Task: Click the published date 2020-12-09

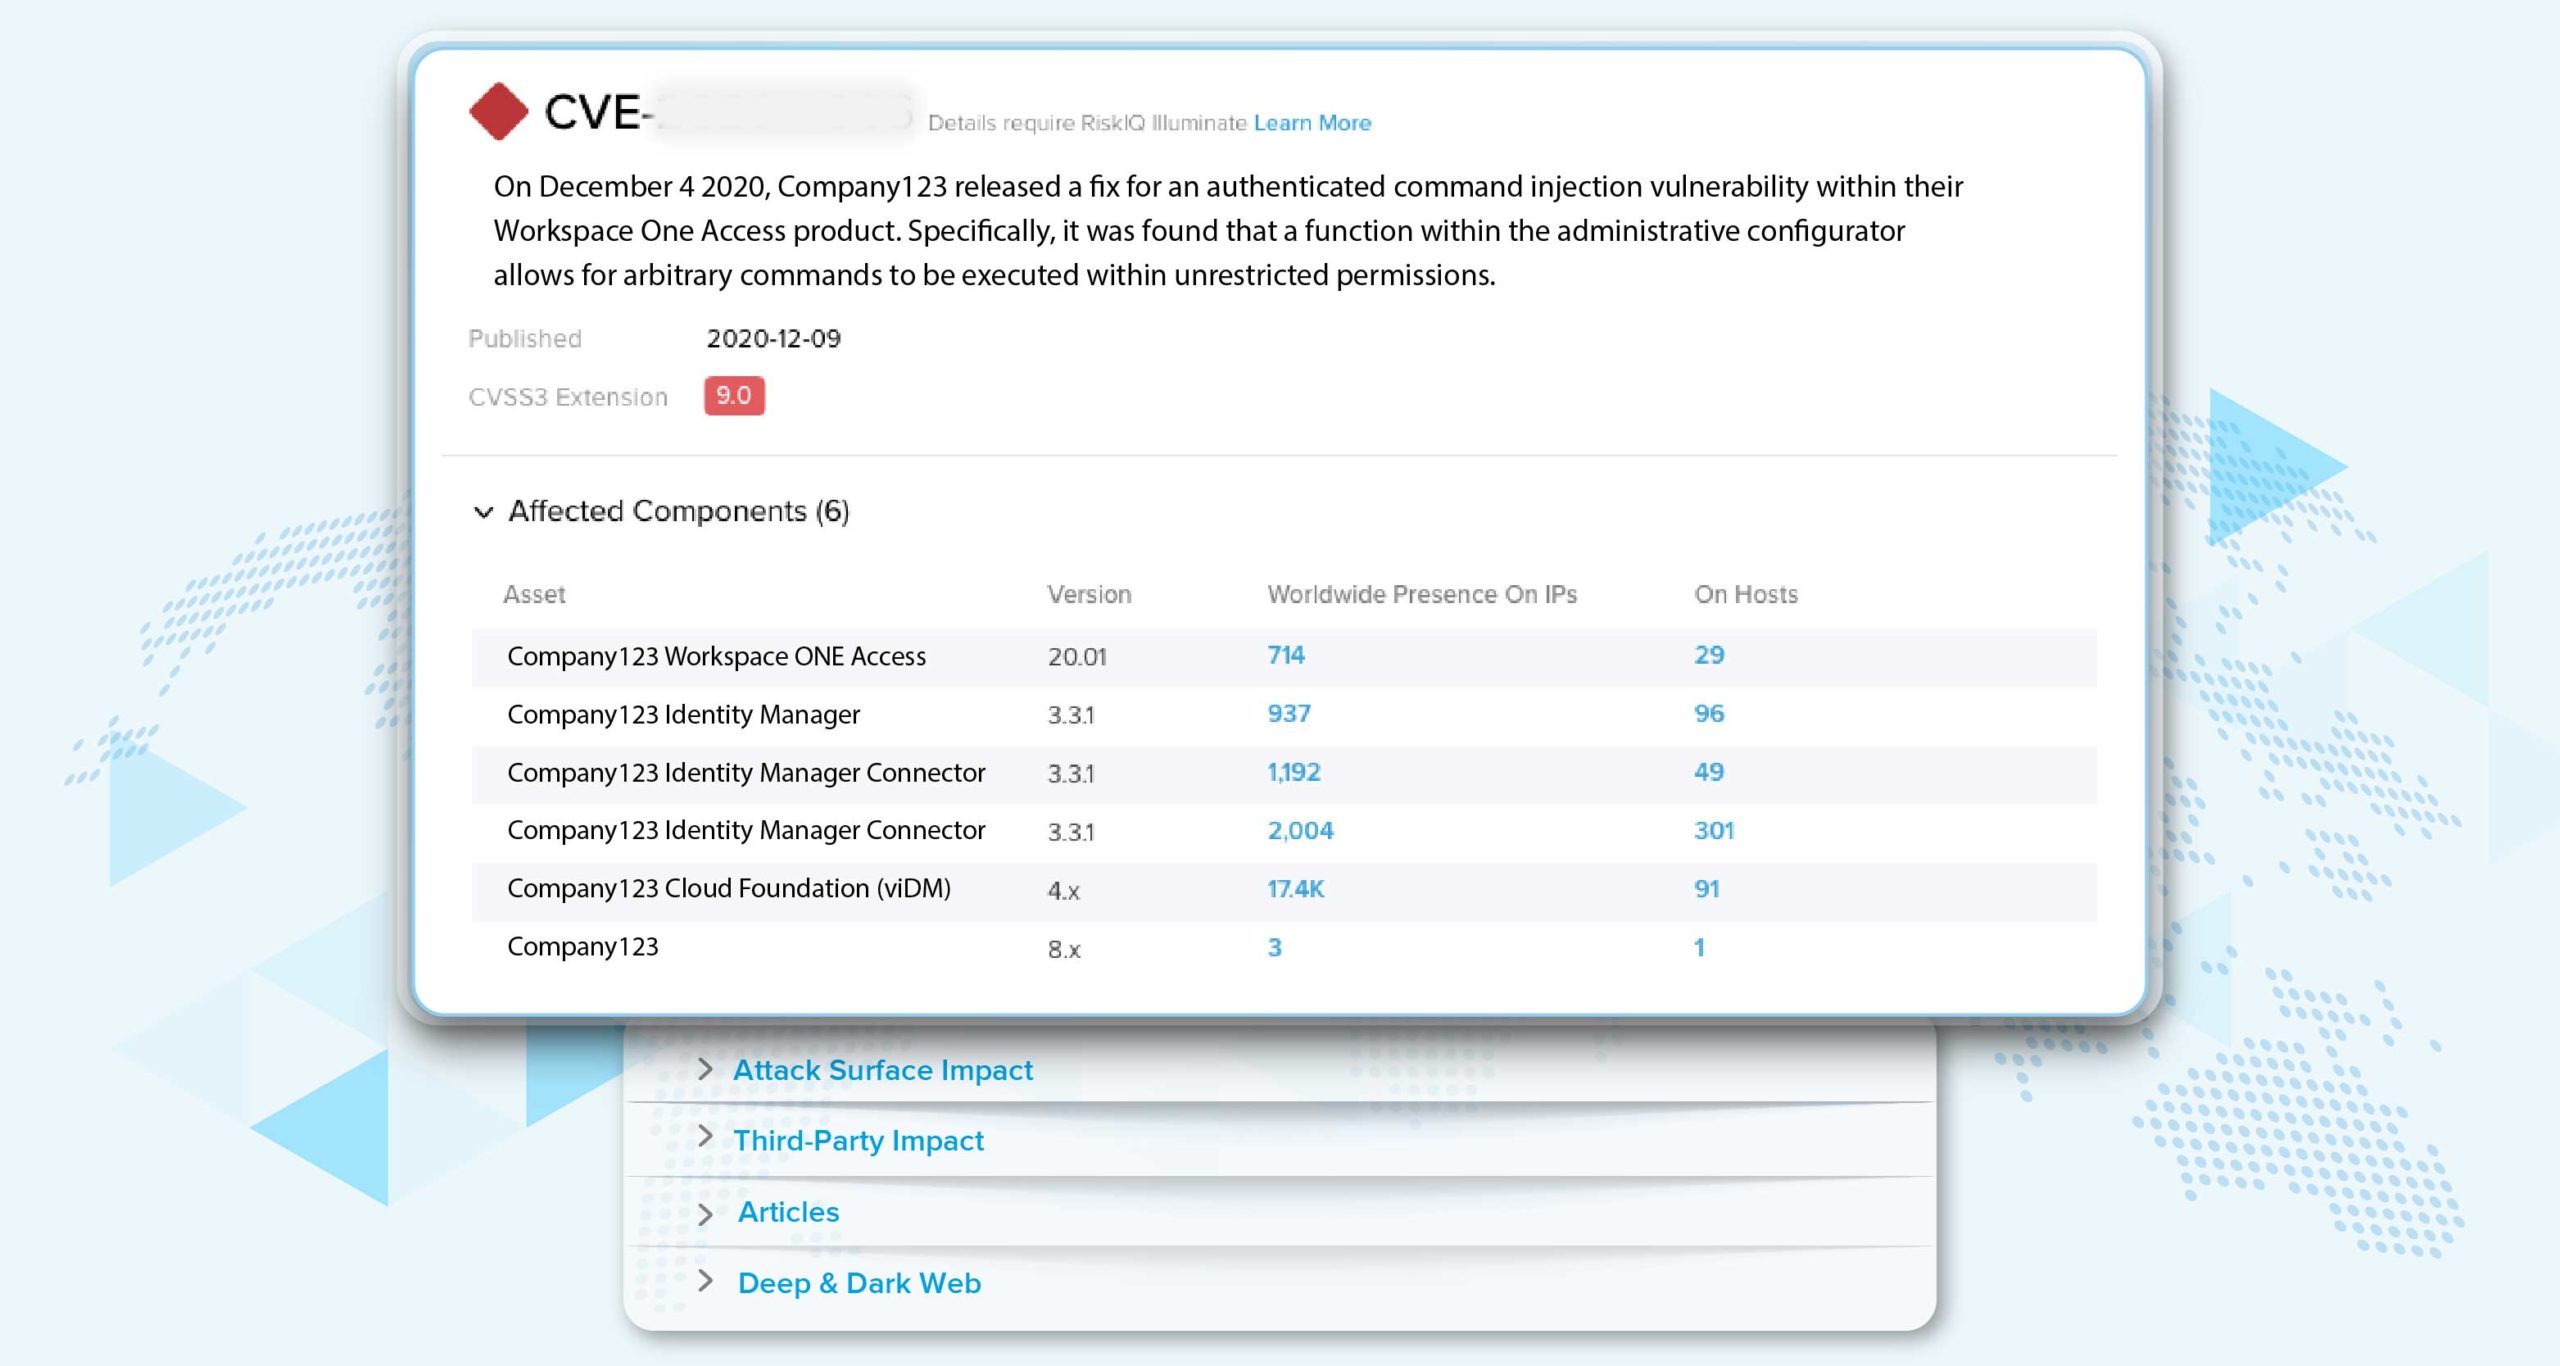Action: pos(773,338)
